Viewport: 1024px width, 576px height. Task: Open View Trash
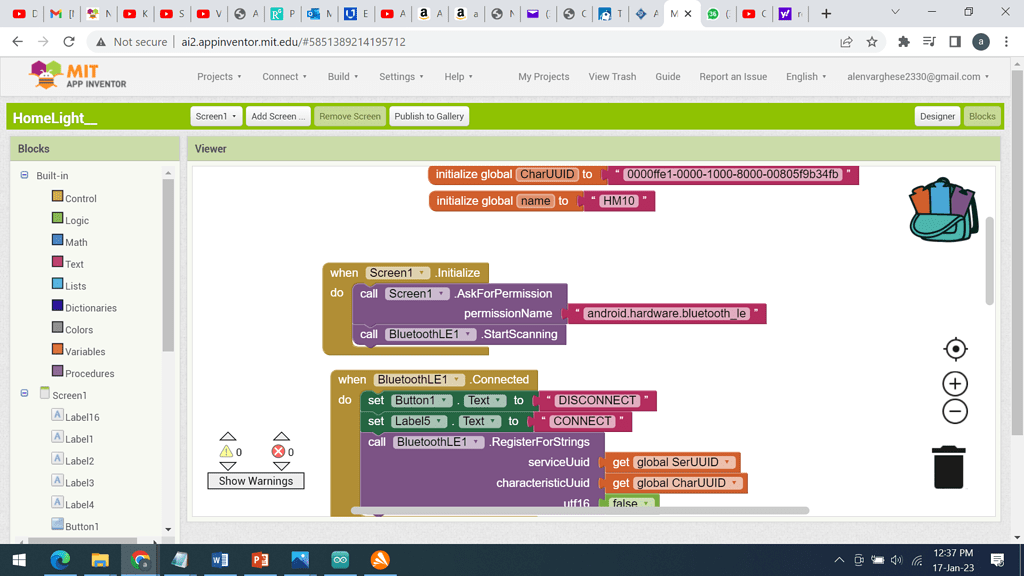coord(612,76)
